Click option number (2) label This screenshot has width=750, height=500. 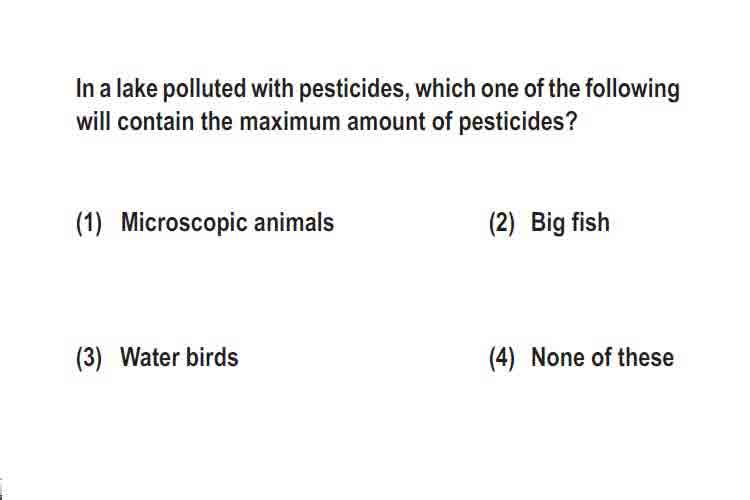coord(502,223)
